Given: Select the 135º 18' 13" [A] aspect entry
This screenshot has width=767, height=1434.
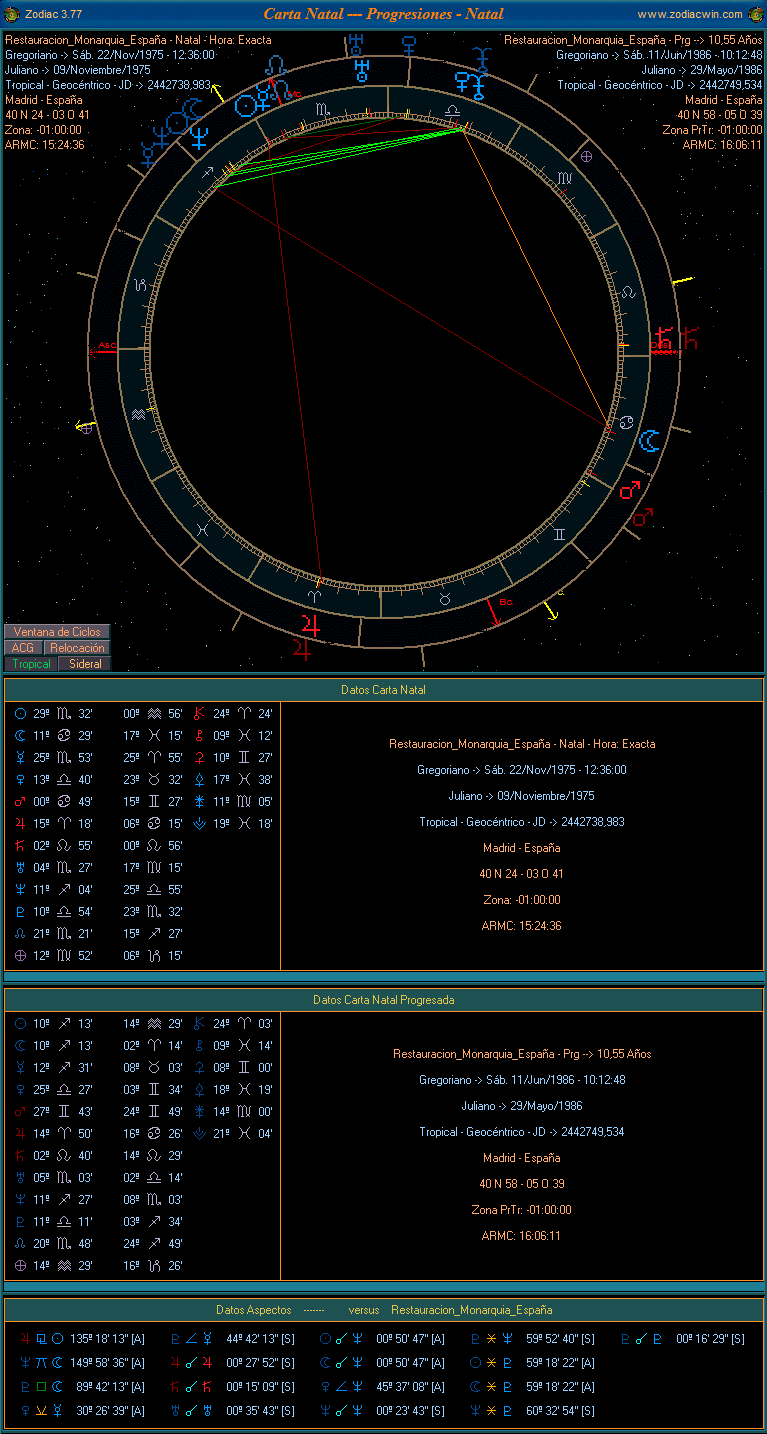Looking at the screenshot, I should point(81,1339).
